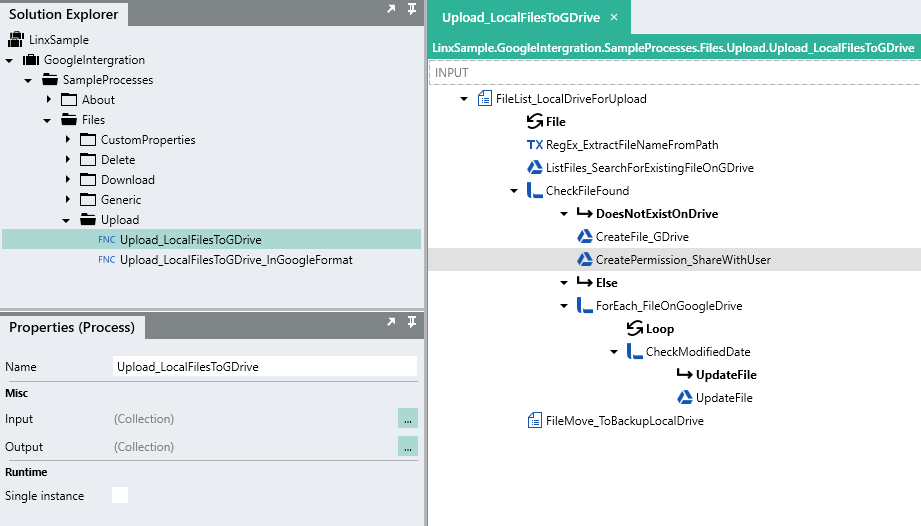
Task: Click the FileMove_ToBackupLocalDrive file icon
Action: pyautogui.click(x=535, y=420)
